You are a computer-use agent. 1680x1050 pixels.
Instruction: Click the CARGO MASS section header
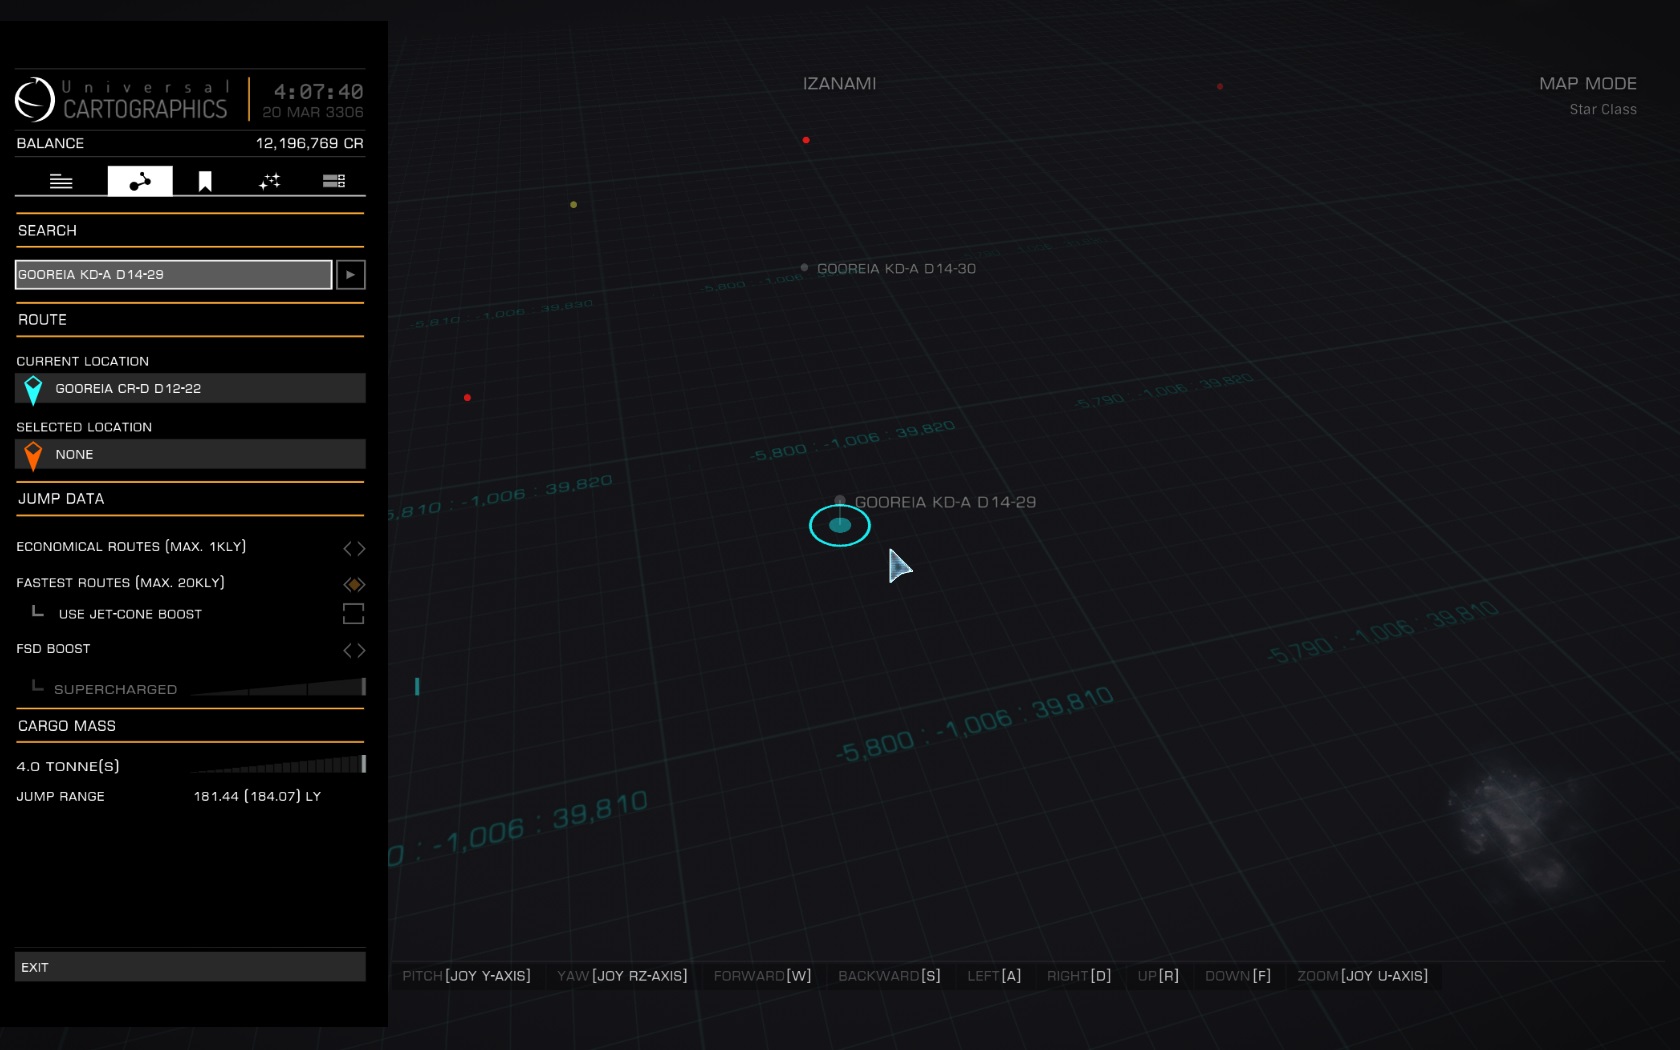[190, 726]
